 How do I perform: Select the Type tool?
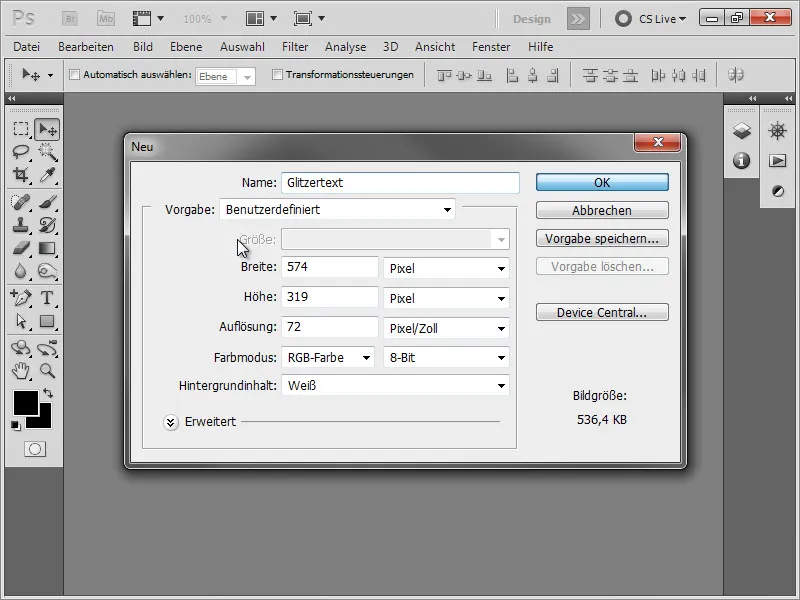click(x=47, y=297)
